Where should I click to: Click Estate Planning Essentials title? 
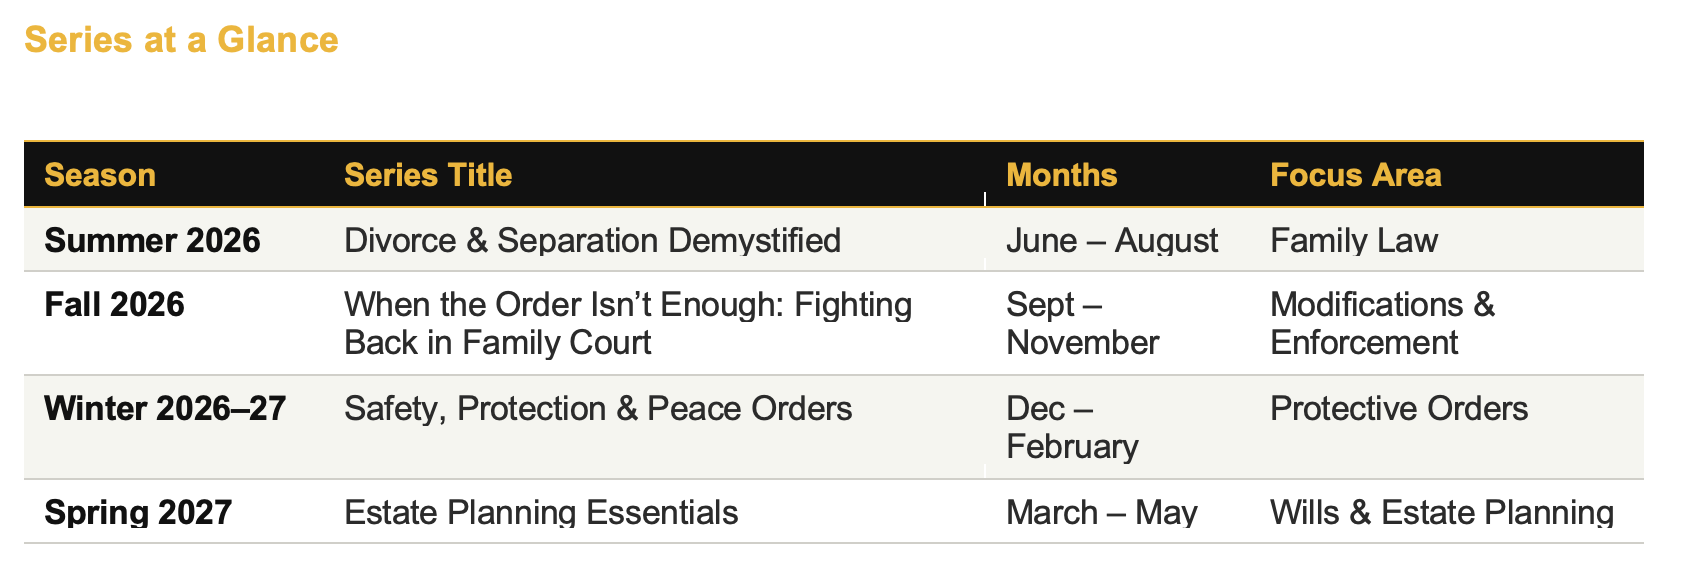541,512
